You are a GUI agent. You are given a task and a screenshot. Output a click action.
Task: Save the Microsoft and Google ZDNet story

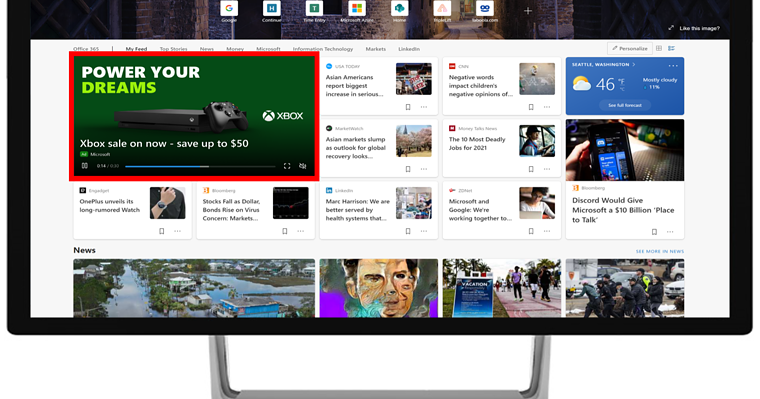point(531,231)
